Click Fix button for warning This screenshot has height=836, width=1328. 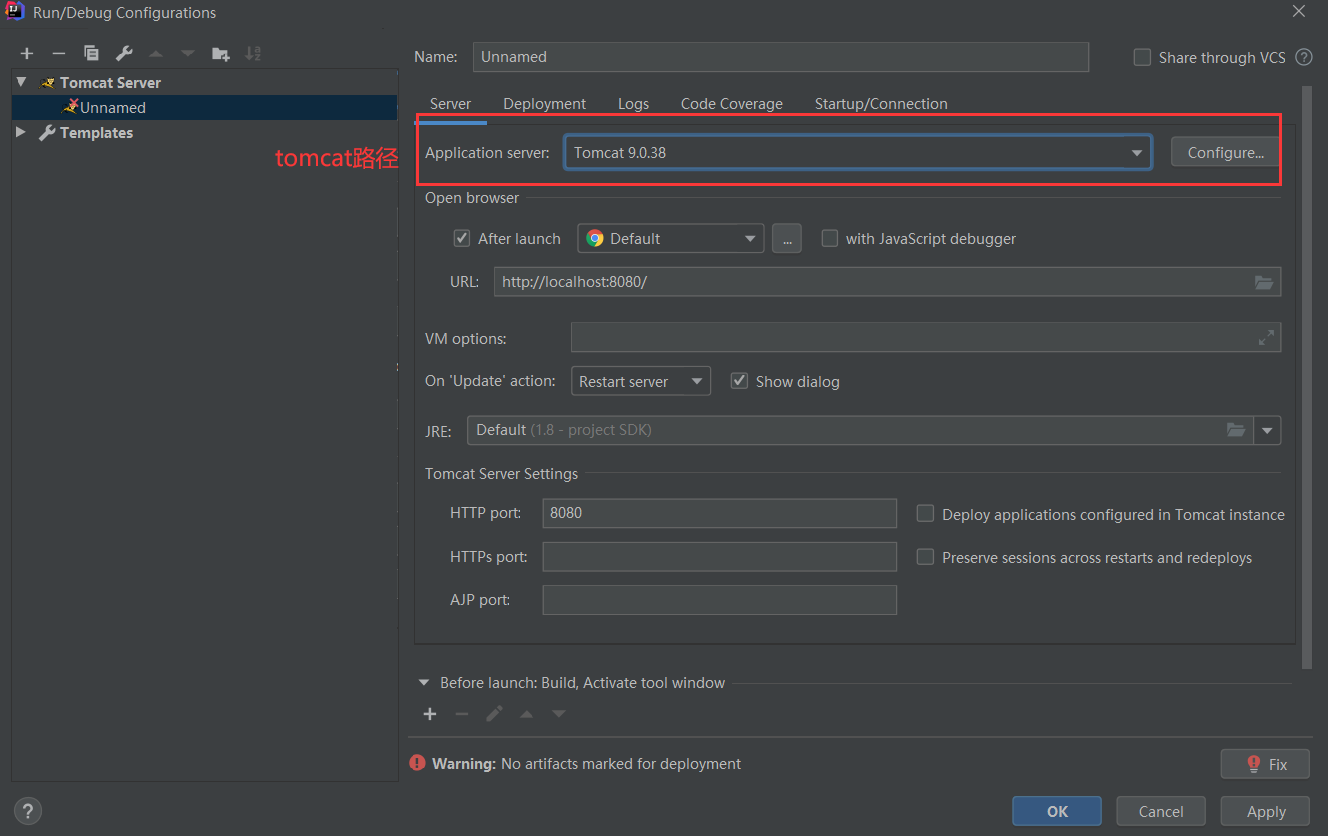(x=1265, y=763)
